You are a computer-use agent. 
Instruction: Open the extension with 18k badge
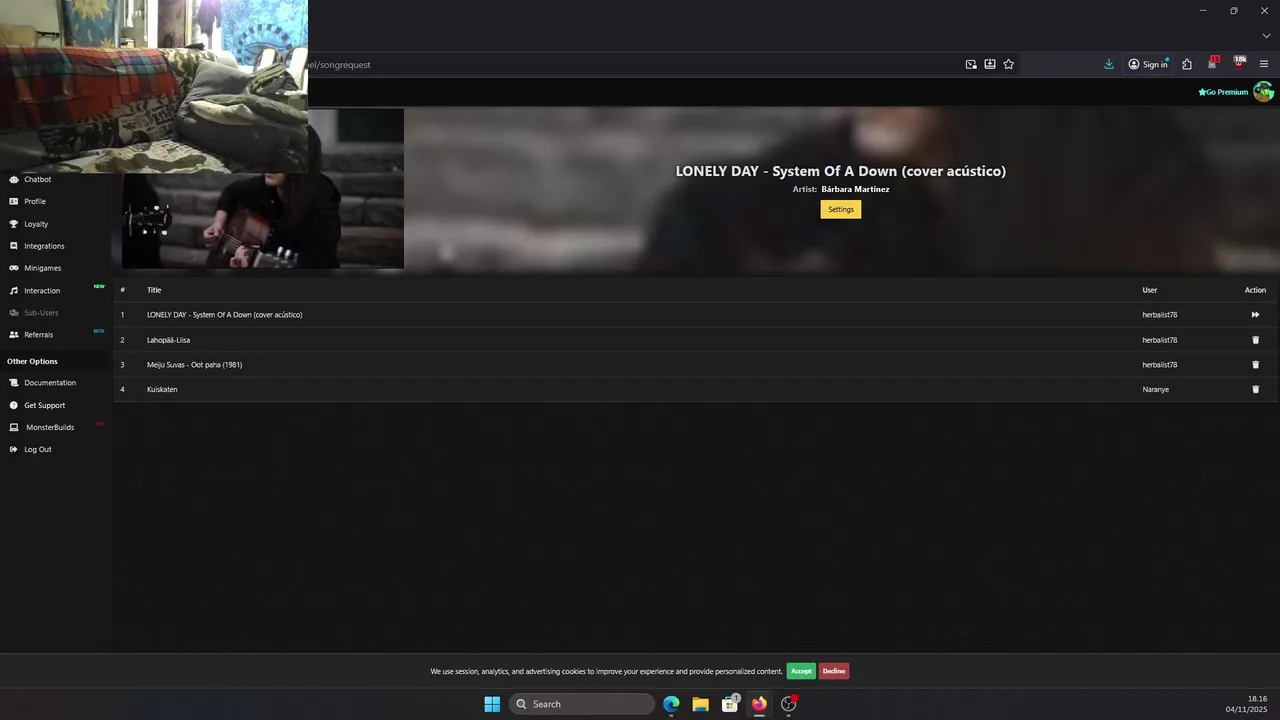click(x=1239, y=63)
